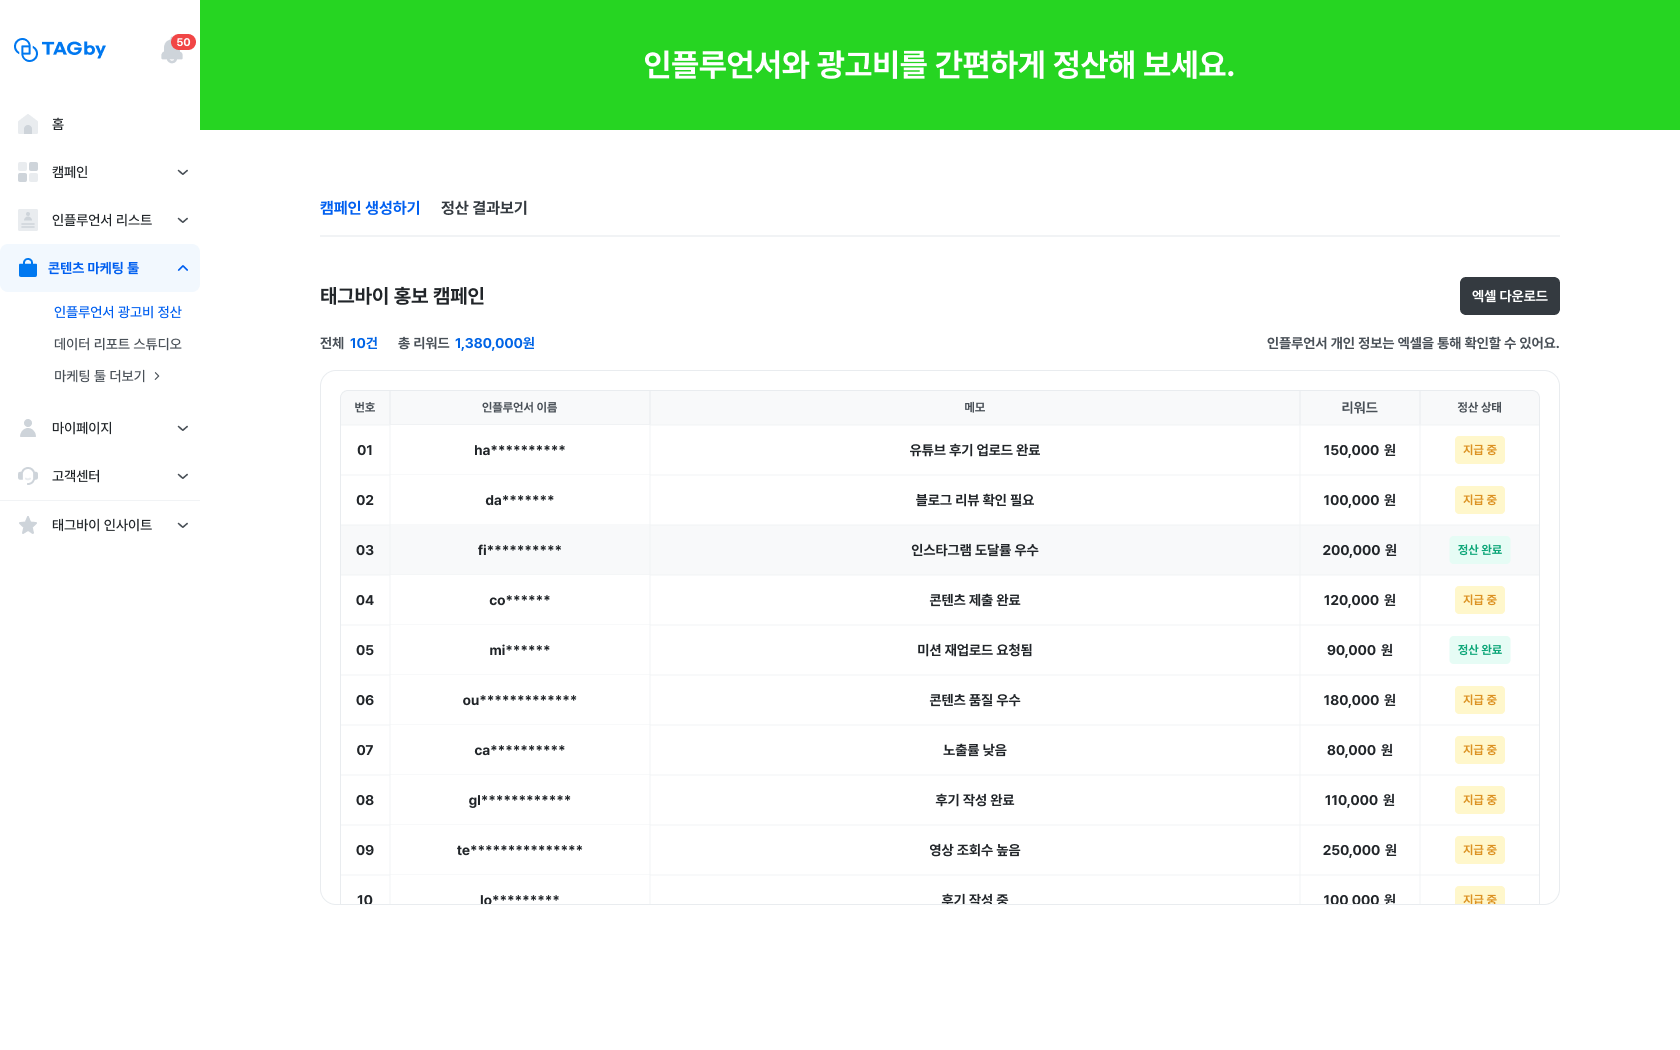The image size is (1680, 1050).
Task: Select influencer name mi******
Action: pos(520,650)
